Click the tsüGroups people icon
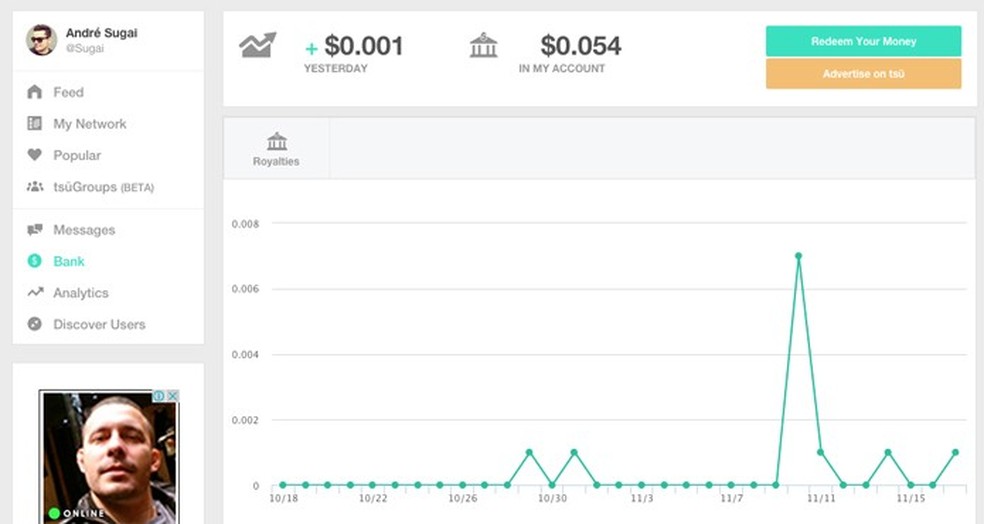This screenshot has height=524, width=984. pyautogui.click(x=34, y=187)
